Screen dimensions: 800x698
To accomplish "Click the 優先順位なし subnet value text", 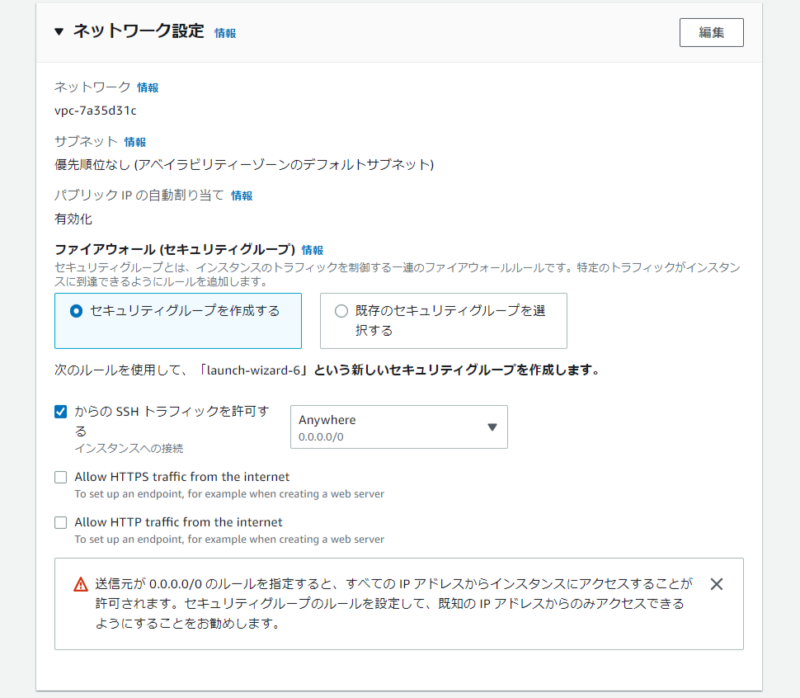I will [244, 164].
